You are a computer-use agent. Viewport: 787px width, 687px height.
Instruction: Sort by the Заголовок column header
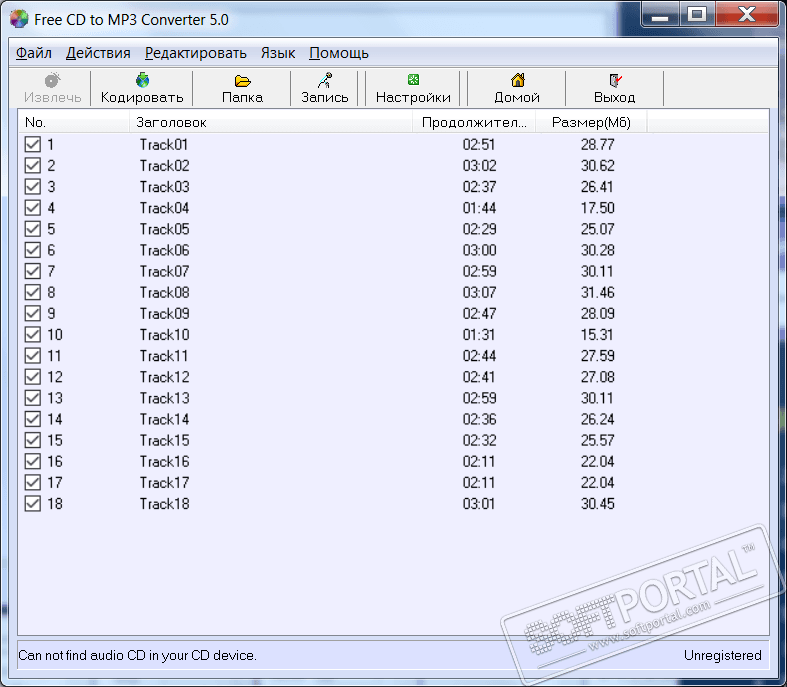(271, 122)
